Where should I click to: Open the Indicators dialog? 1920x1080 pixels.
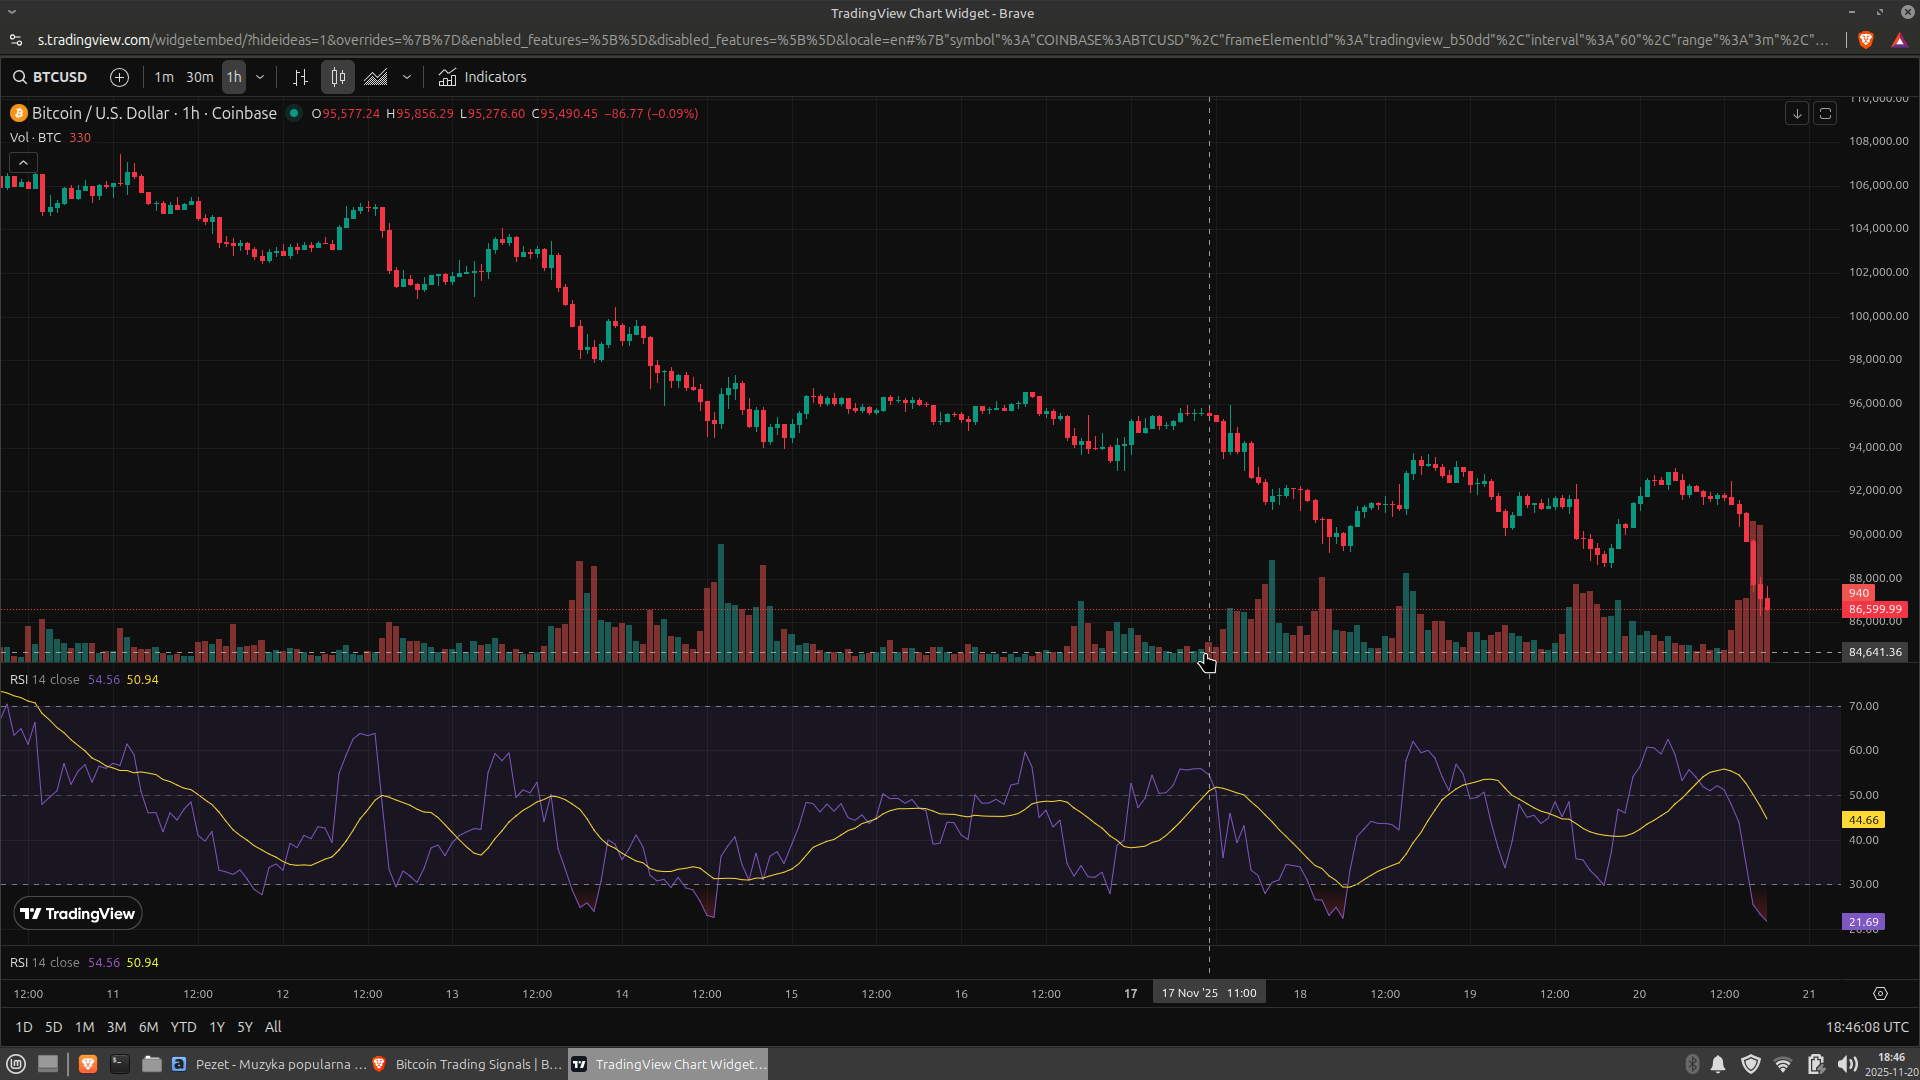483,77
